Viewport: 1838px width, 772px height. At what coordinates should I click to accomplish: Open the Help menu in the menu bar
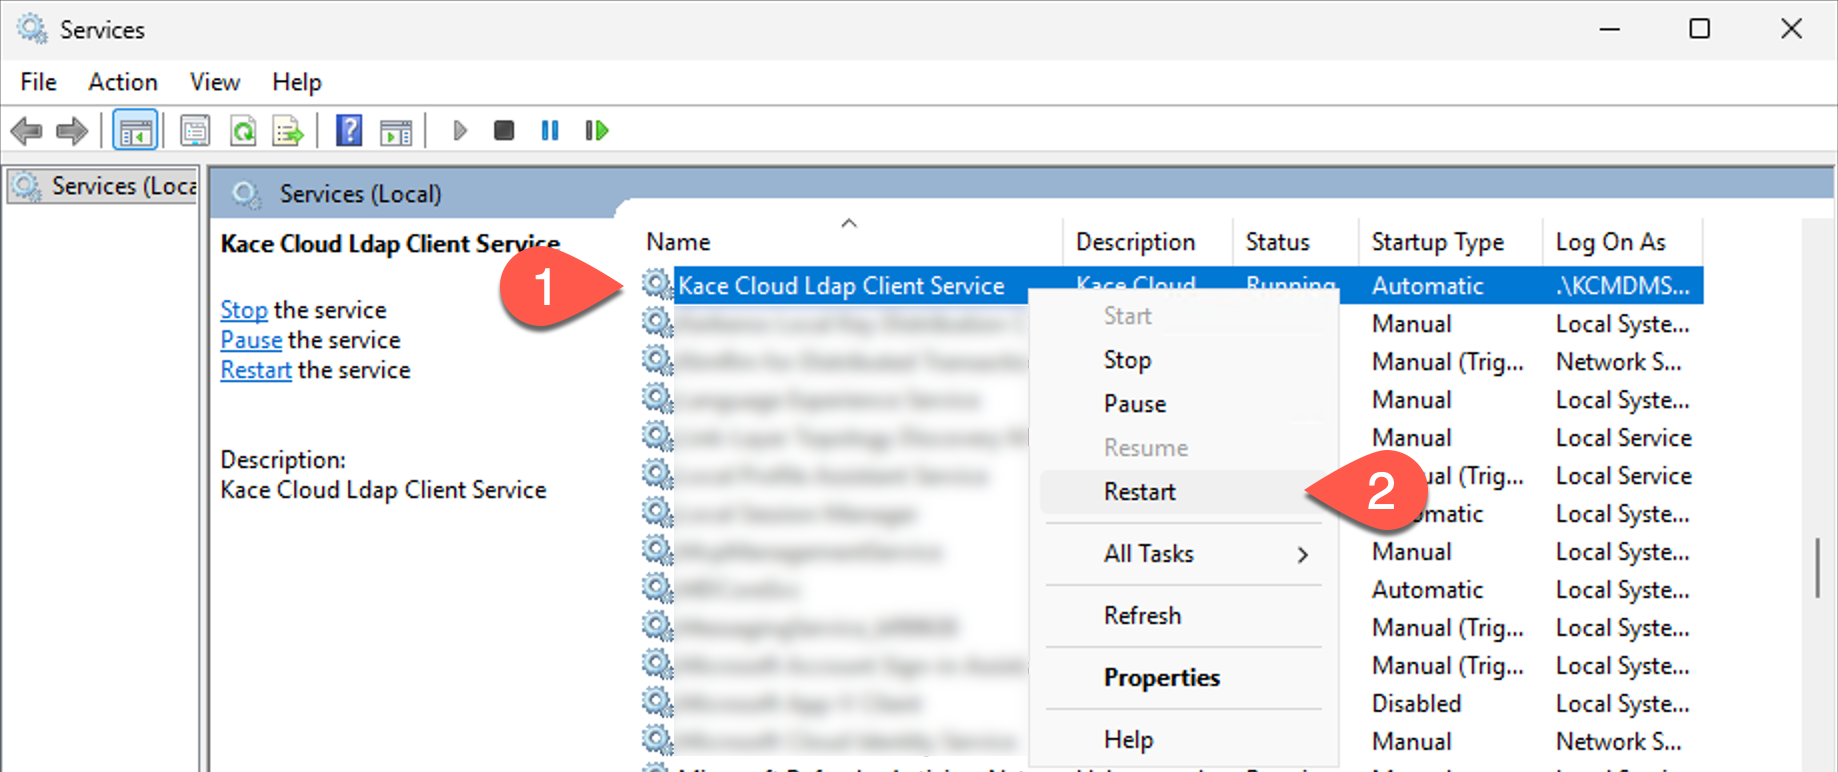tap(297, 82)
